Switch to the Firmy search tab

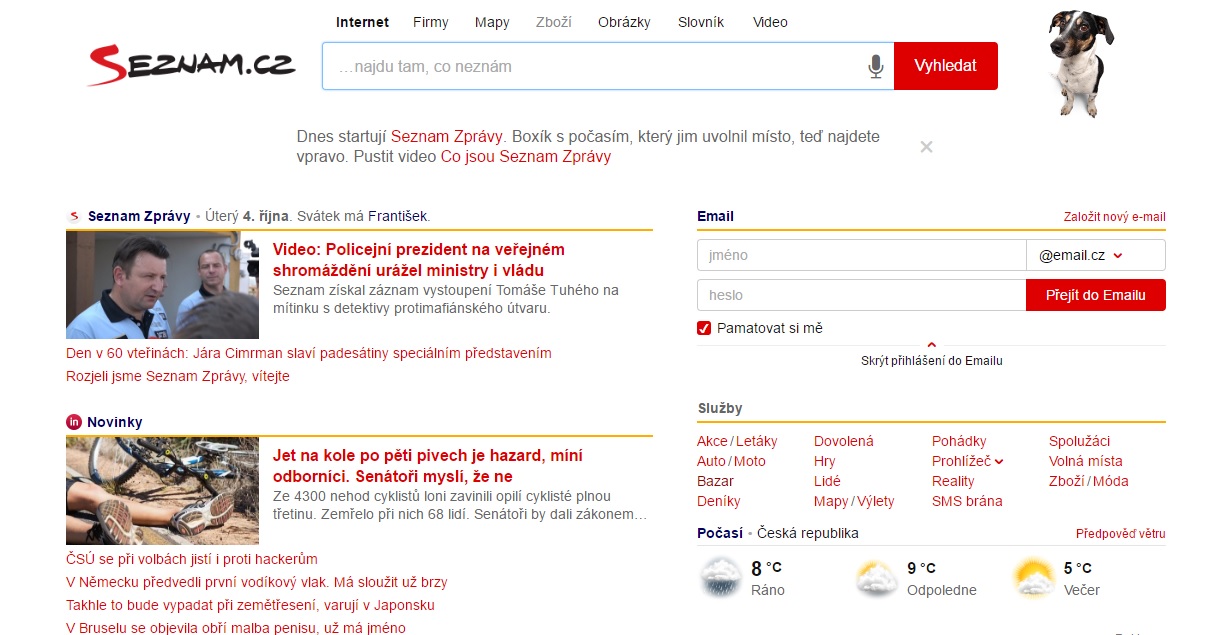click(x=431, y=22)
